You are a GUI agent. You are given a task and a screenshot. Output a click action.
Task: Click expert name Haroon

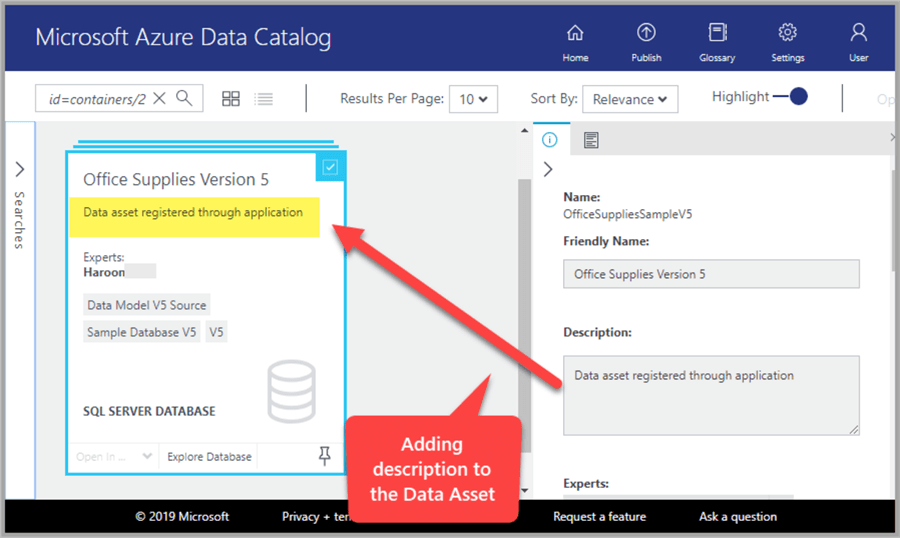click(x=104, y=272)
